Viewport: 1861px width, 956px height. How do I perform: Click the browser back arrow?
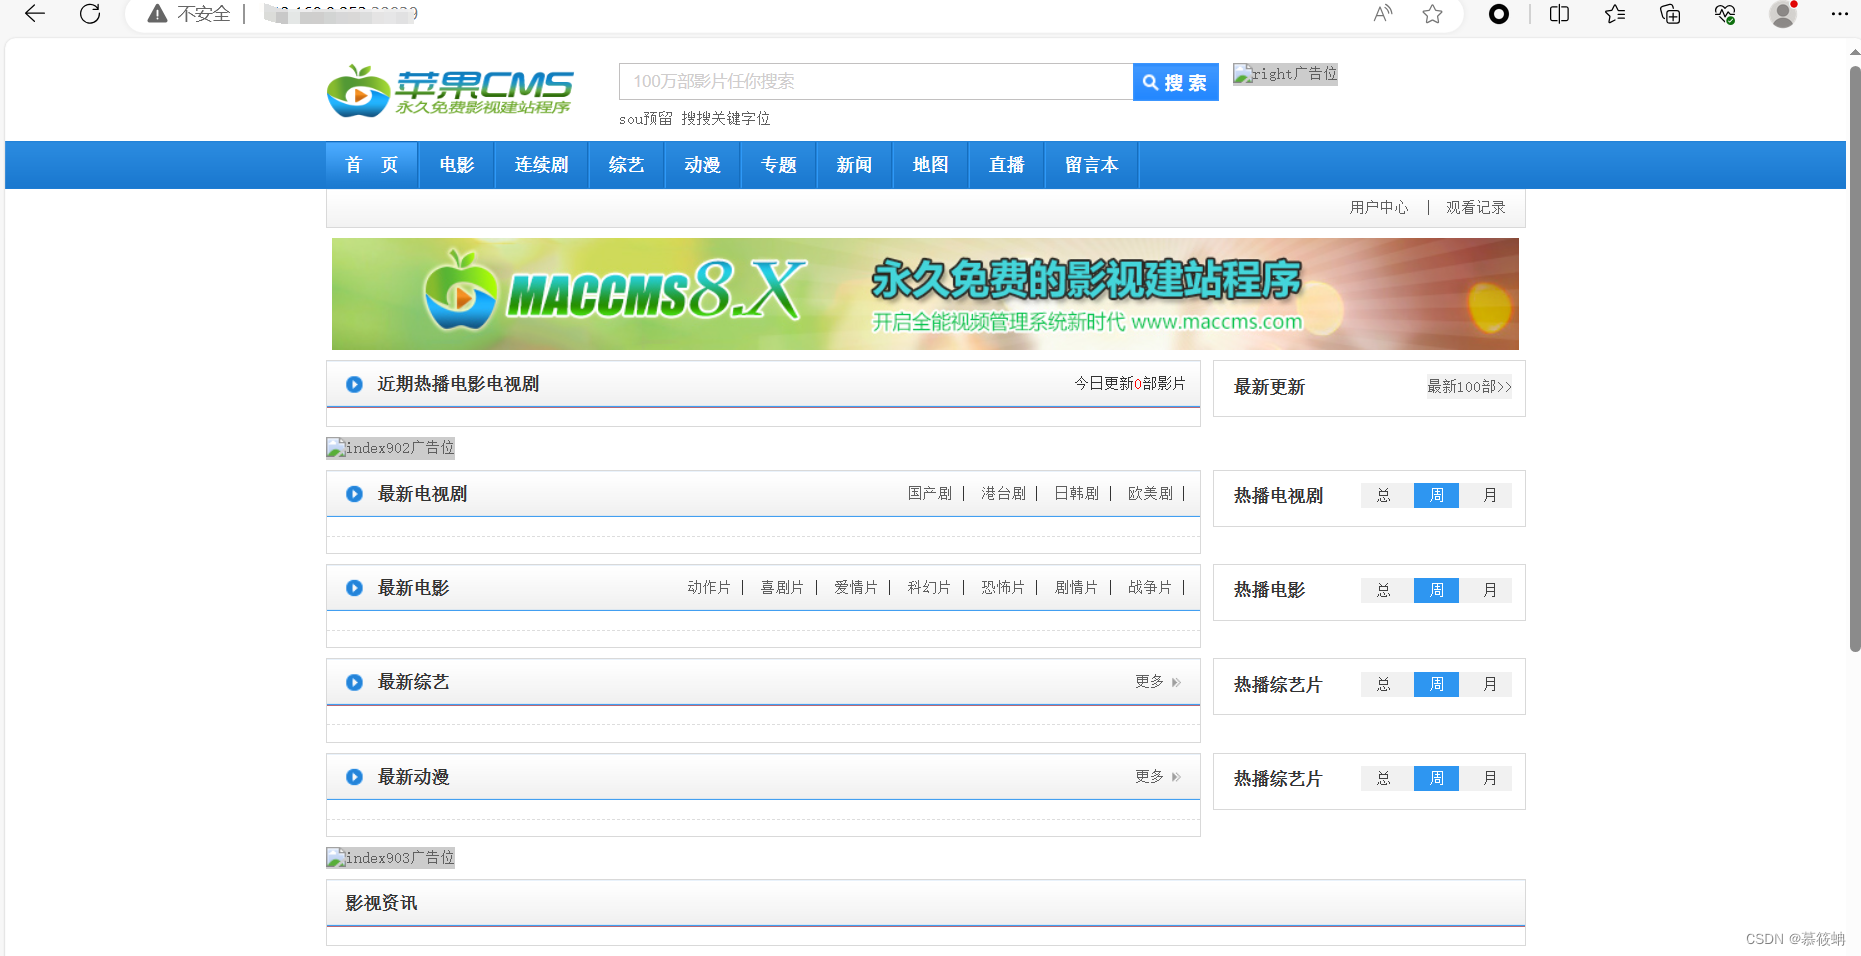[x=35, y=14]
